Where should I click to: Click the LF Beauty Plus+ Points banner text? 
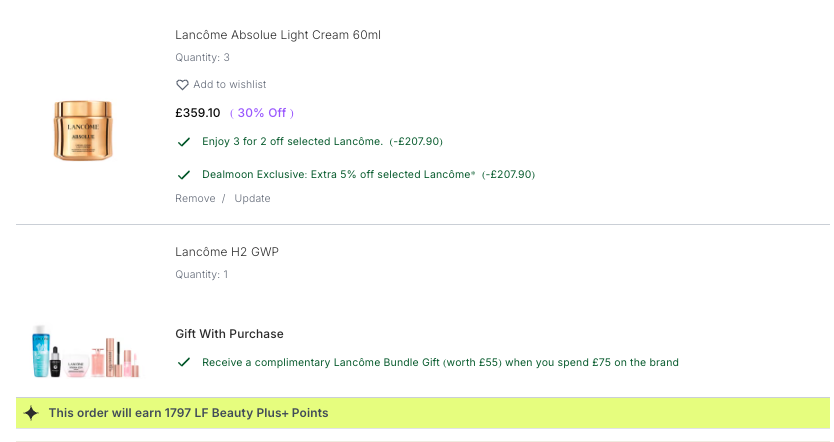tap(188, 413)
